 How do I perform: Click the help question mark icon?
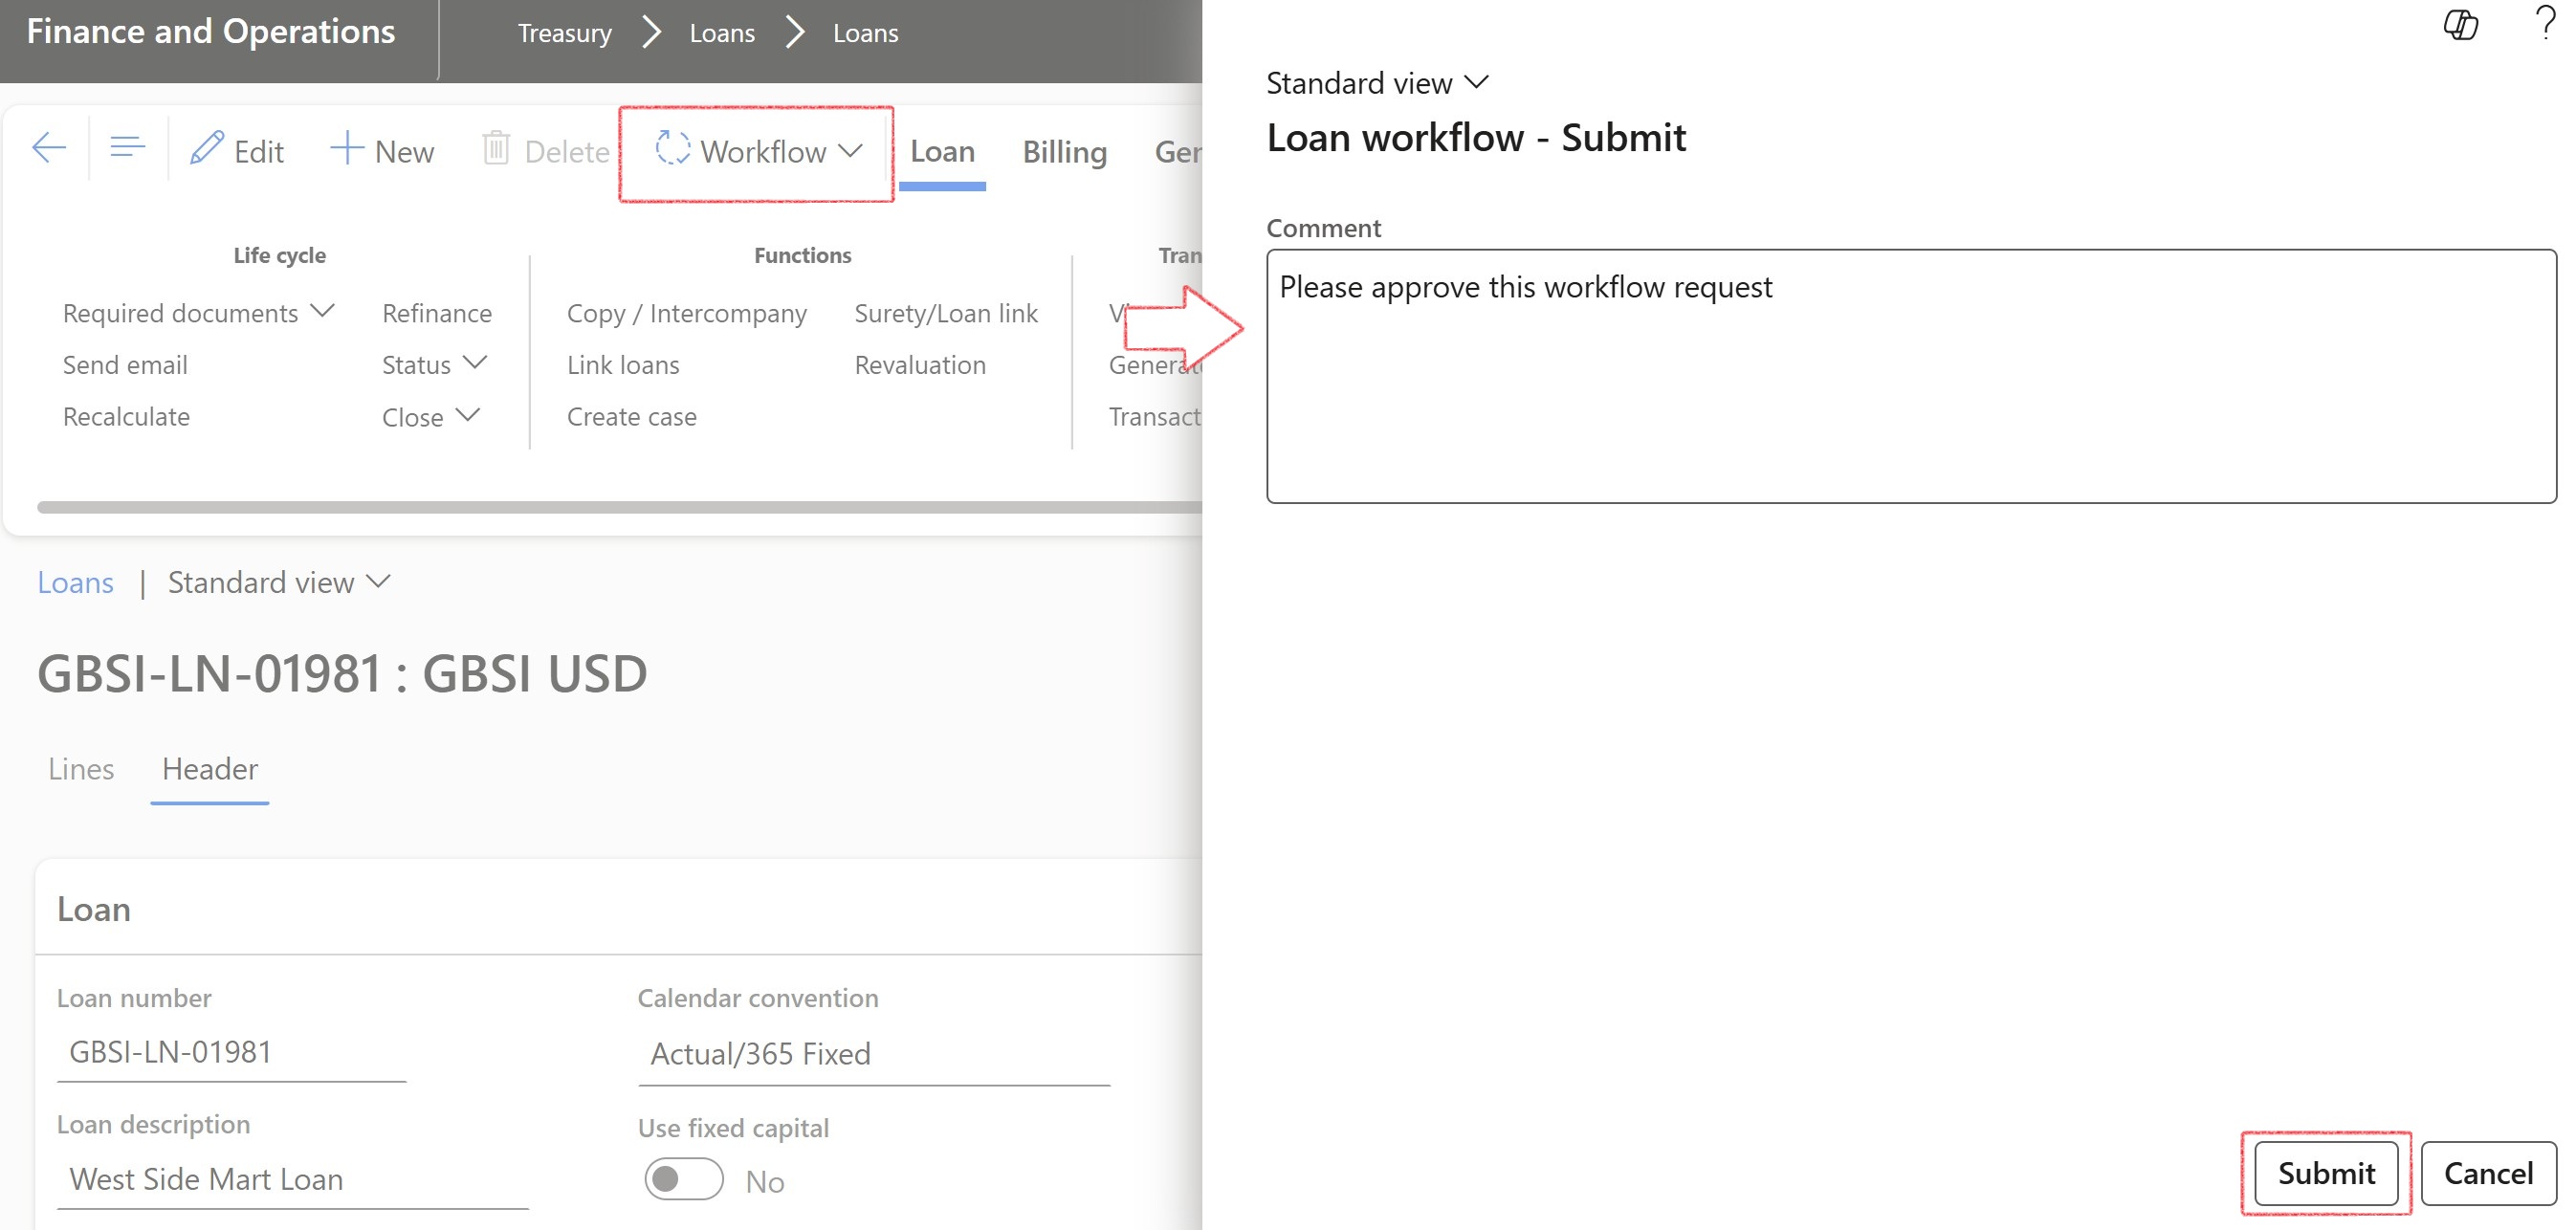(x=2546, y=22)
